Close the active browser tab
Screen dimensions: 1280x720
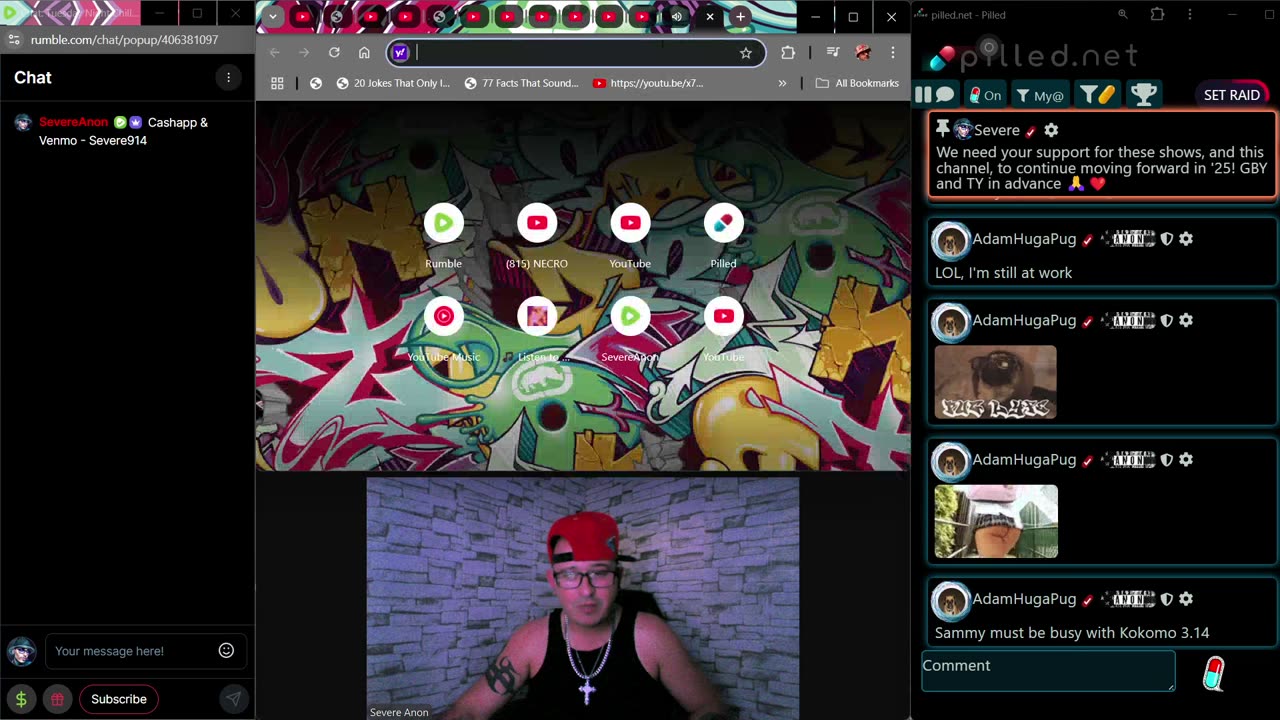(x=710, y=16)
